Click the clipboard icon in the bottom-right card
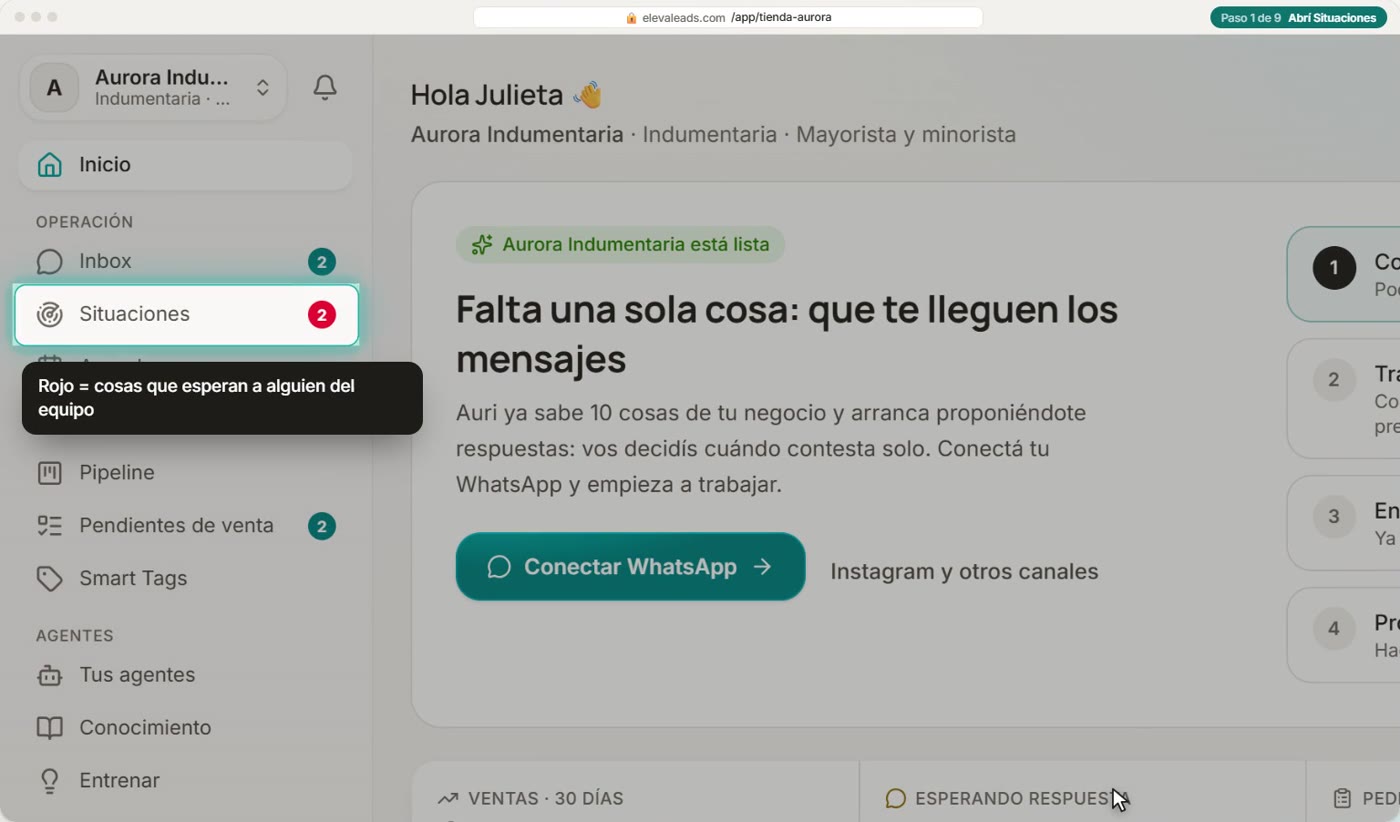Image resolution: width=1400 pixels, height=822 pixels. (x=1342, y=798)
